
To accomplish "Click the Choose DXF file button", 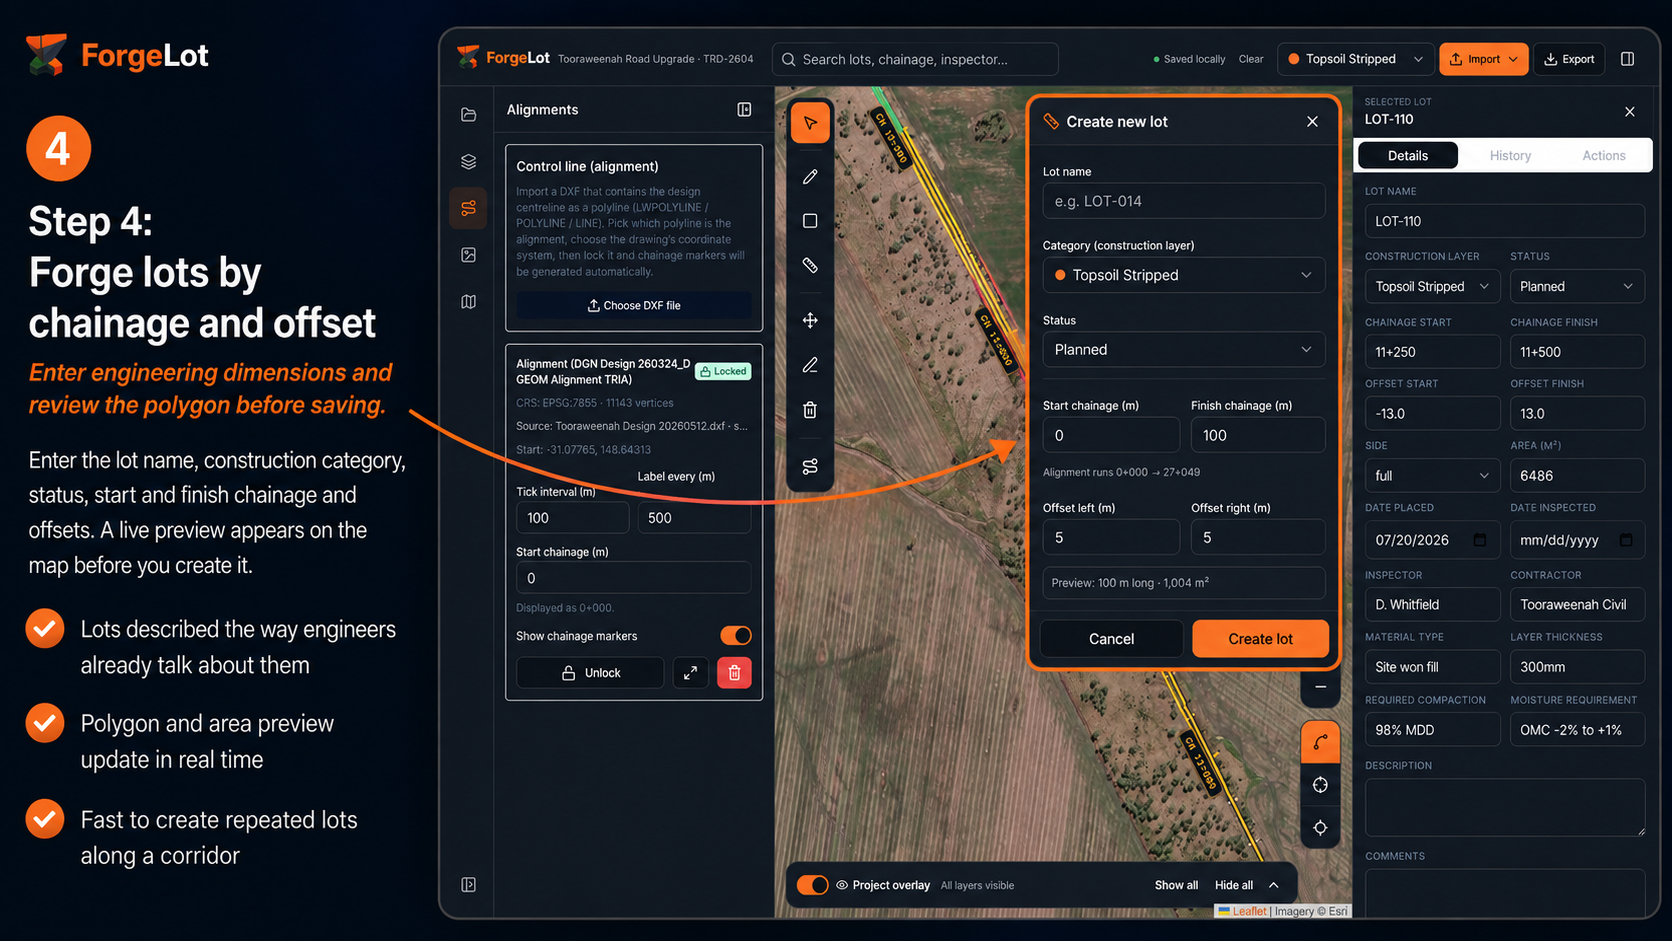I will pos(634,305).
